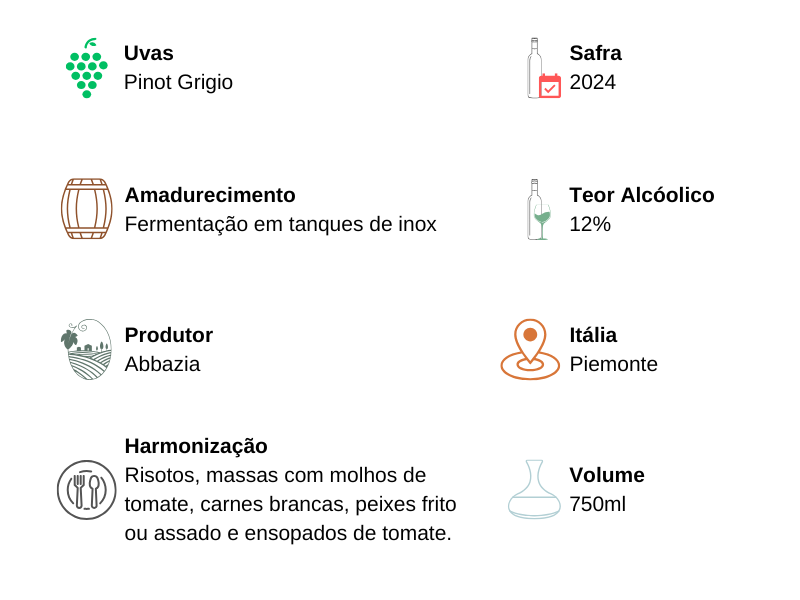Click the orange location pin icon
The image size is (800, 600).
point(530,349)
